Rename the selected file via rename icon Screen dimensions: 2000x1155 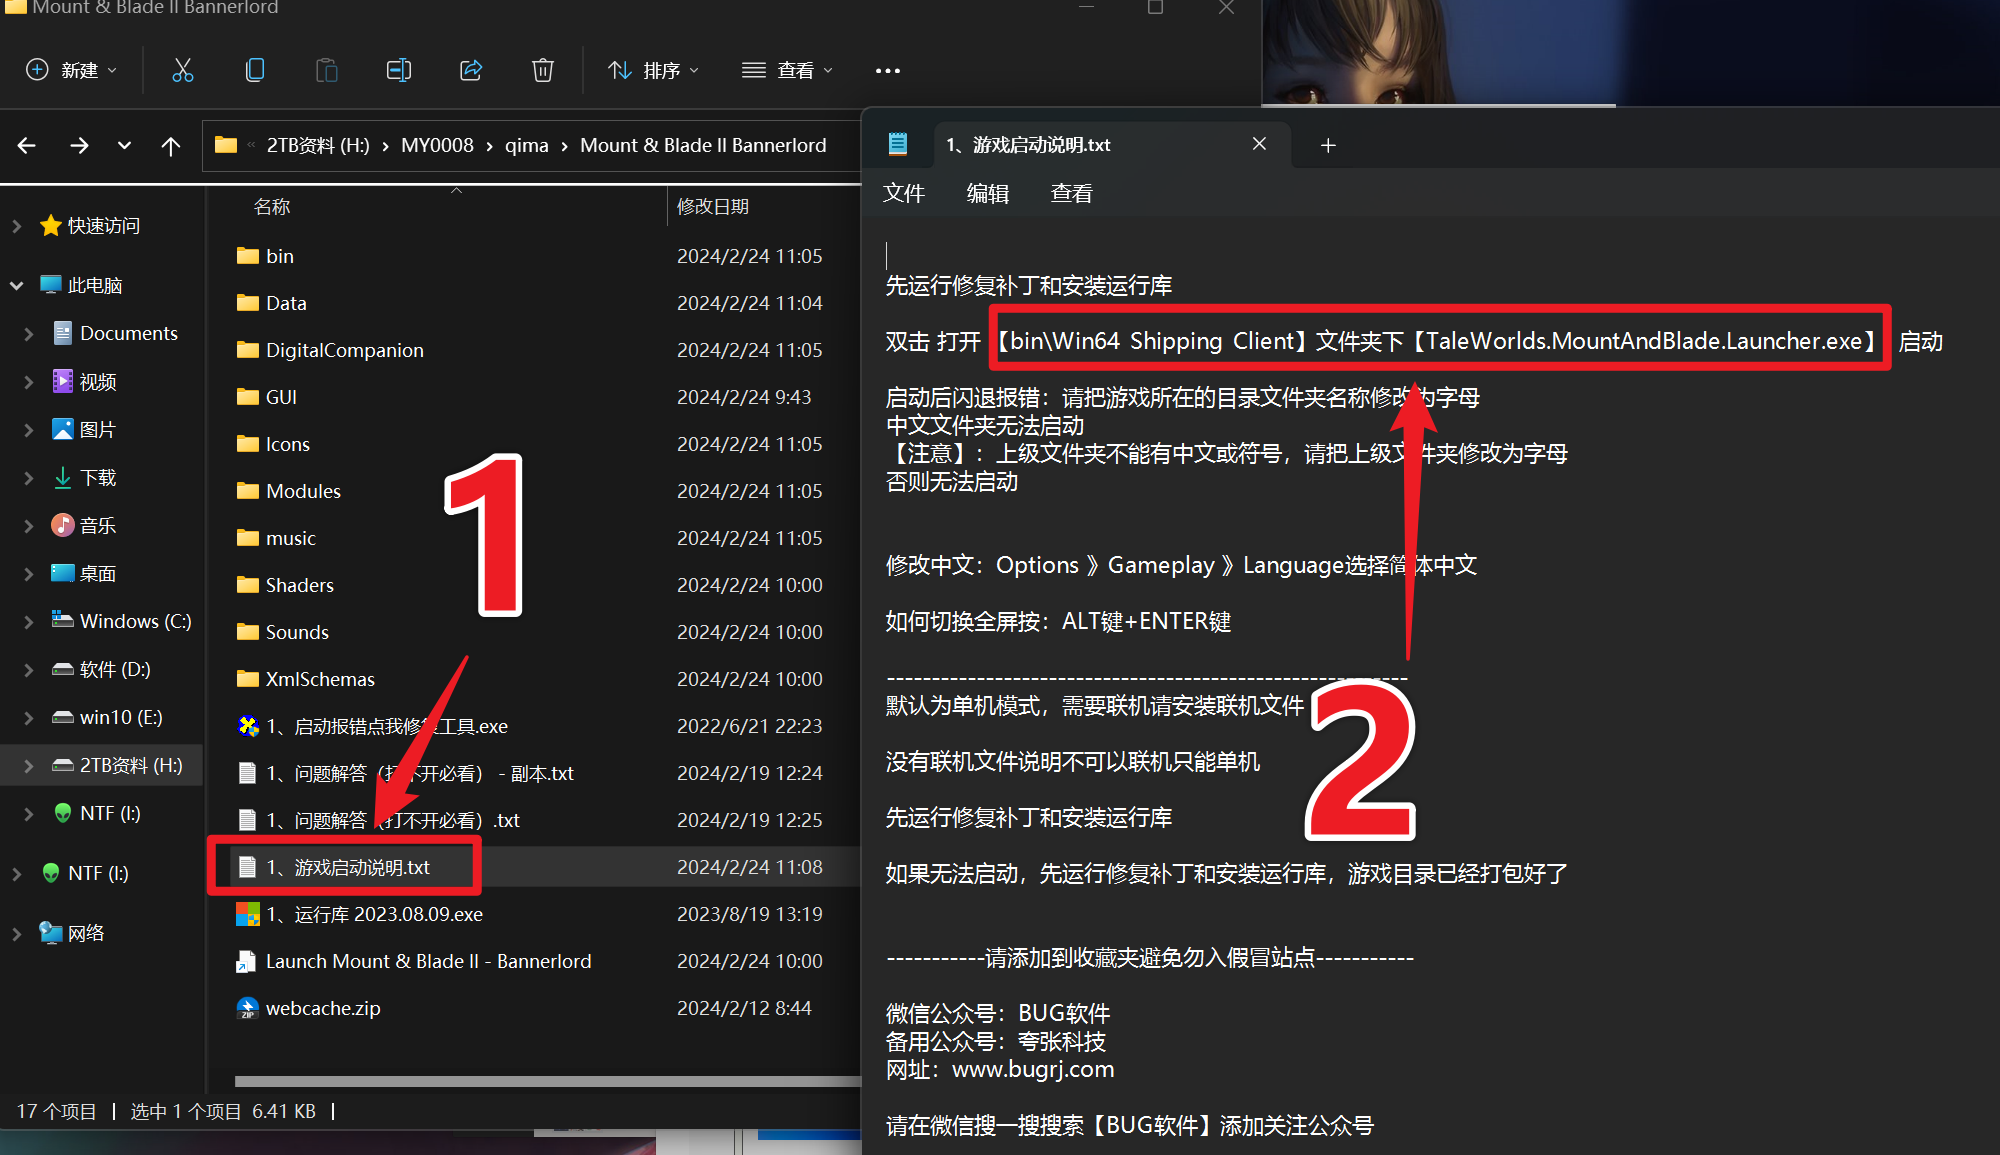click(399, 70)
